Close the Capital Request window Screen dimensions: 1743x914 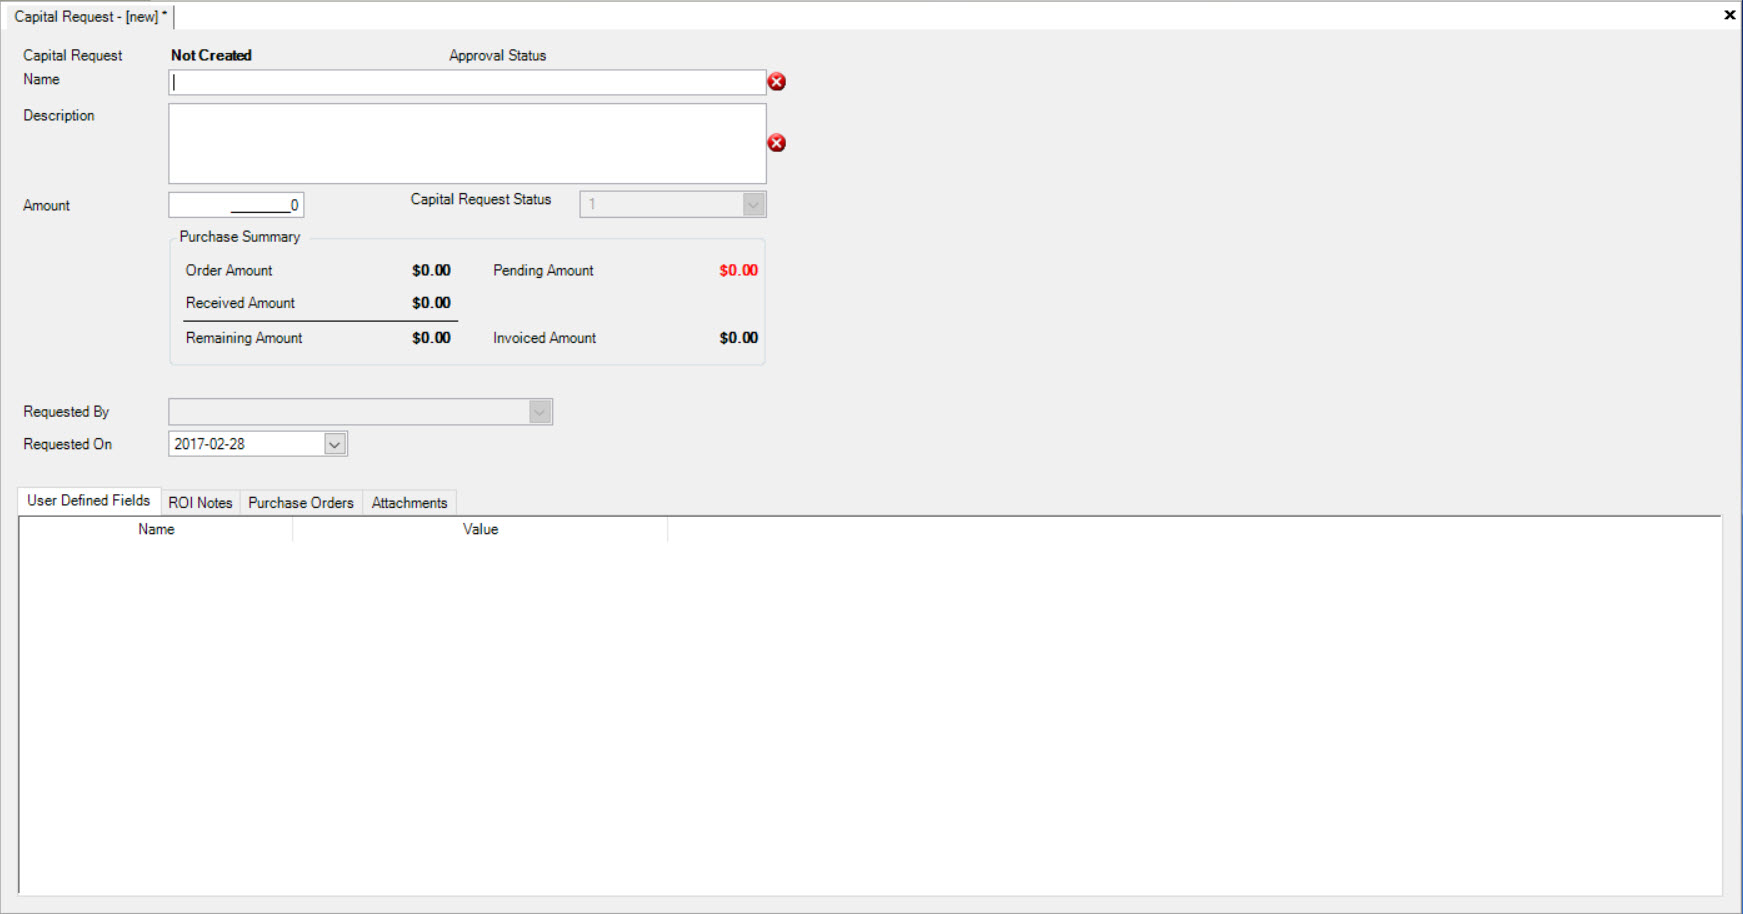click(1729, 14)
